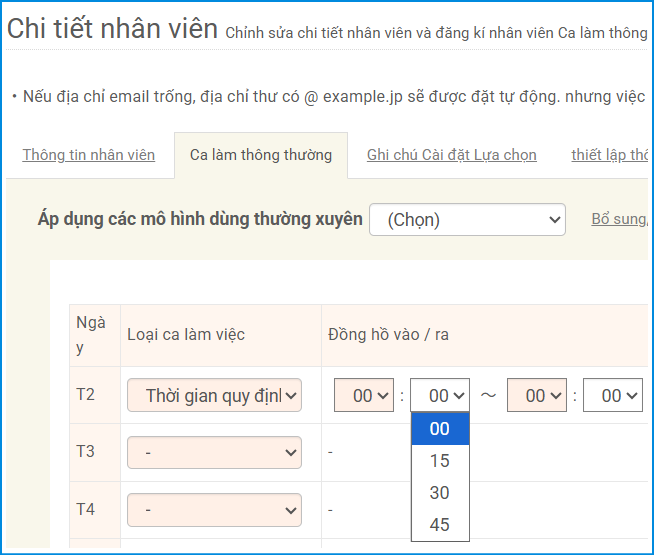
Task: Click the Đồng hồ vào / ra column header
Action: click(388, 334)
